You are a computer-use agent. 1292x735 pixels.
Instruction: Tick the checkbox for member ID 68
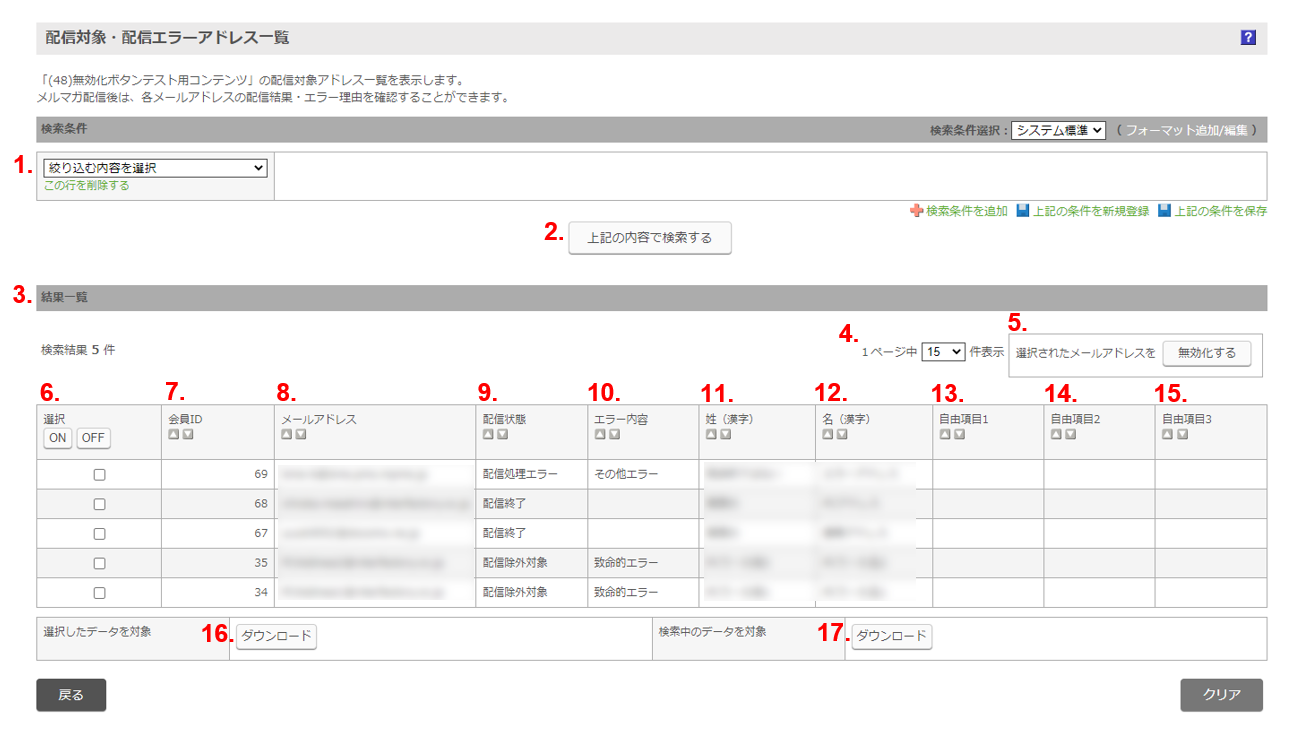point(99,504)
